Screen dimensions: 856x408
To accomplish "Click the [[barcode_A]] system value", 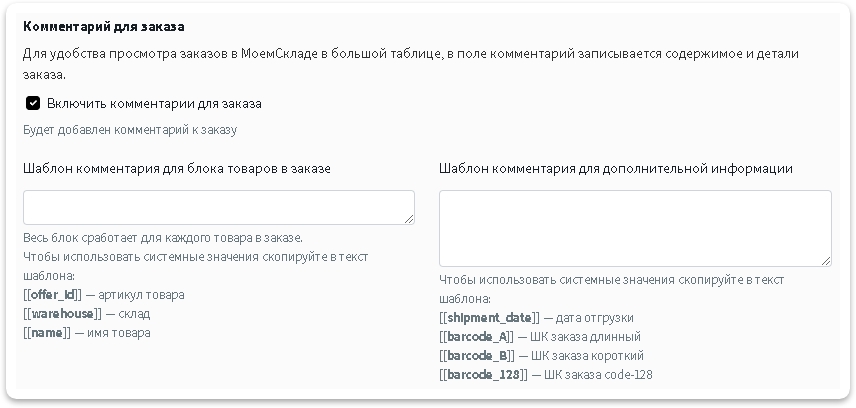I will click(x=476, y=337).
